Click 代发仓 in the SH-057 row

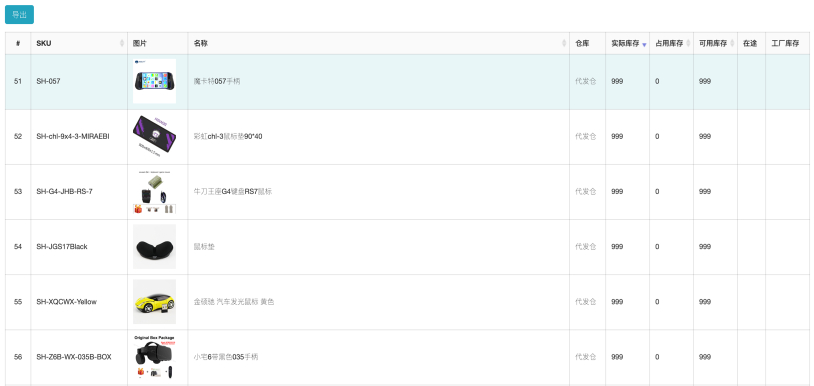tap(586, 81)
